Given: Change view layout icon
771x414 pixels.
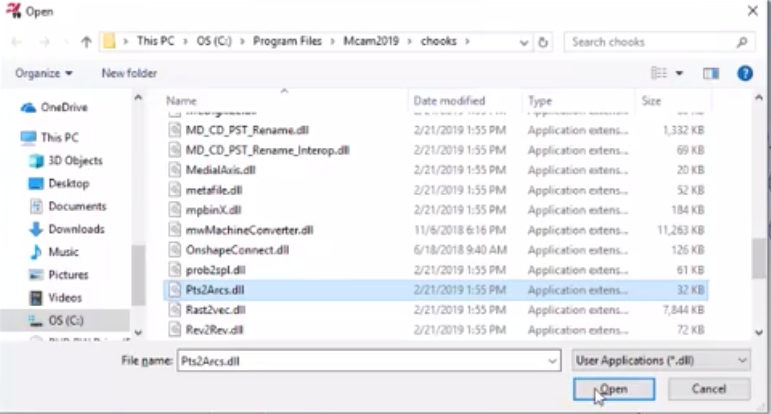Looking at the screenshot, I should pos(659,73).
